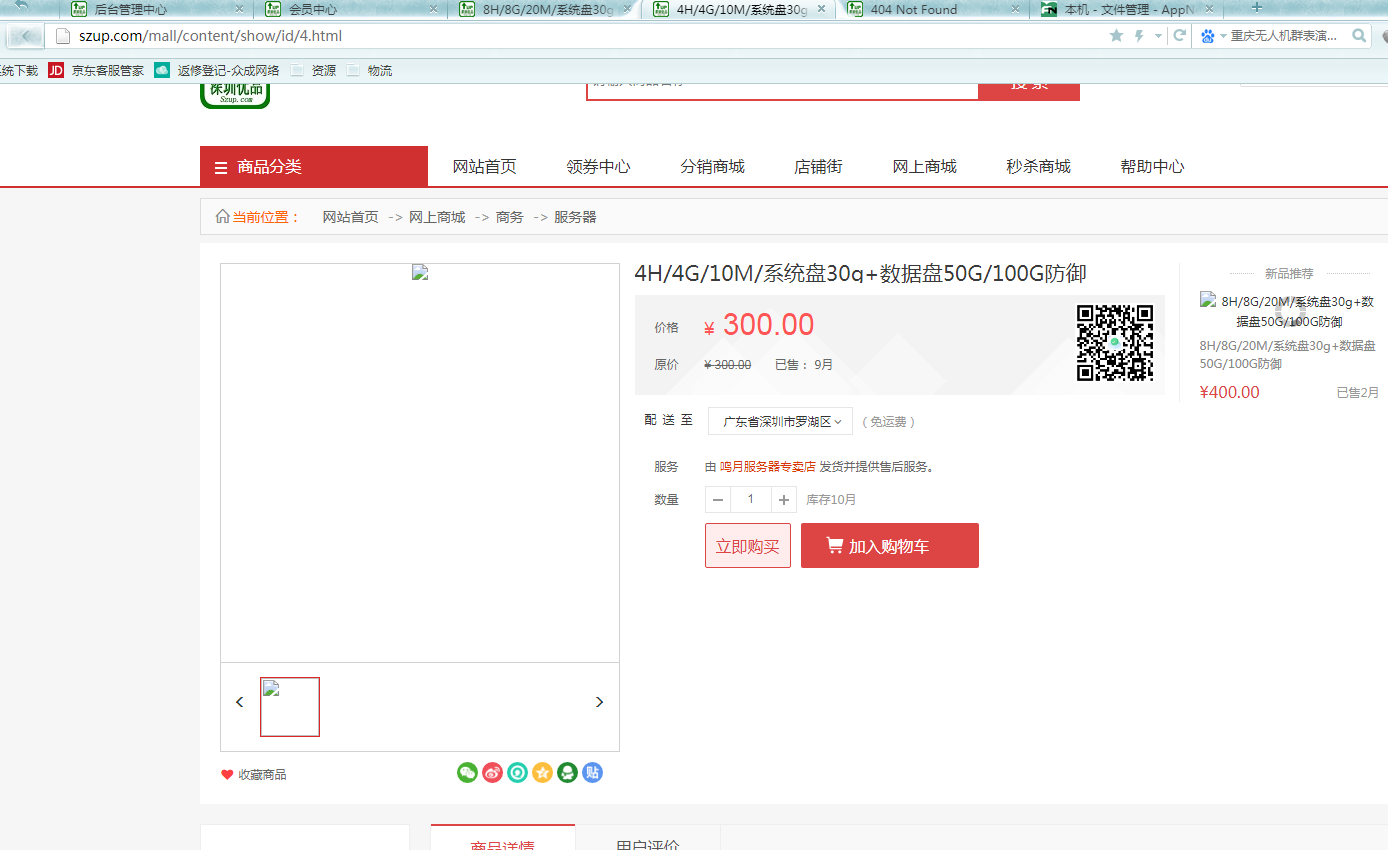Increase quantity with the plus button
The image size is (1388, 850).
point(784,500)
